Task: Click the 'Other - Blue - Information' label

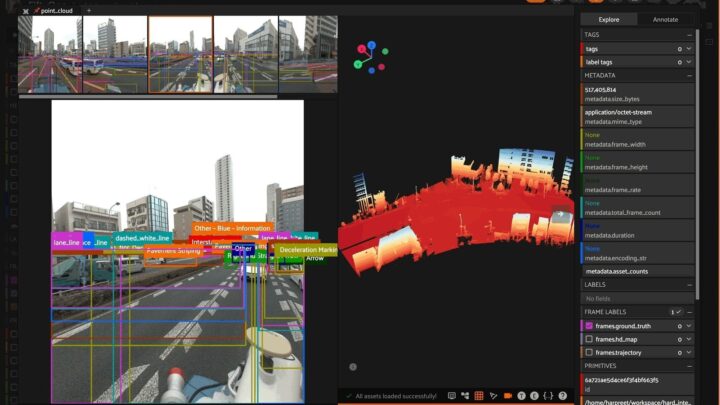Action: (232, 228)
